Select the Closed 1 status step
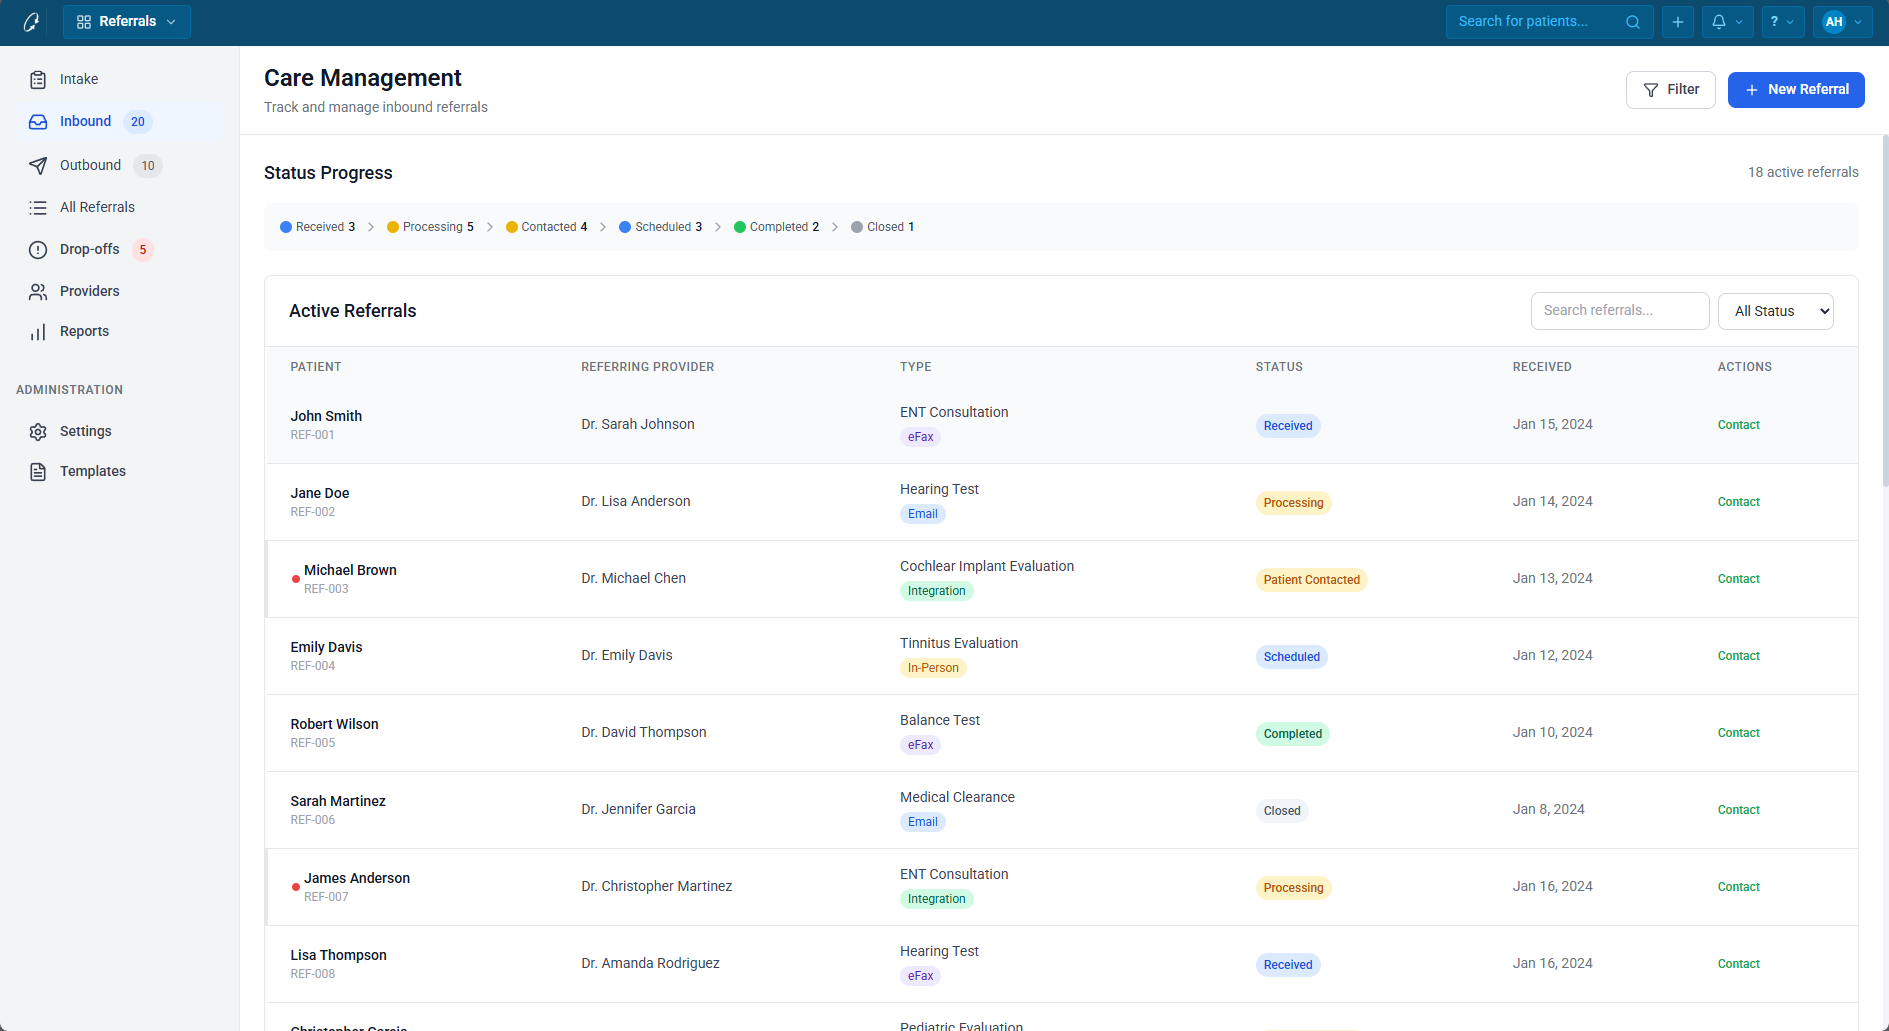 883,227
